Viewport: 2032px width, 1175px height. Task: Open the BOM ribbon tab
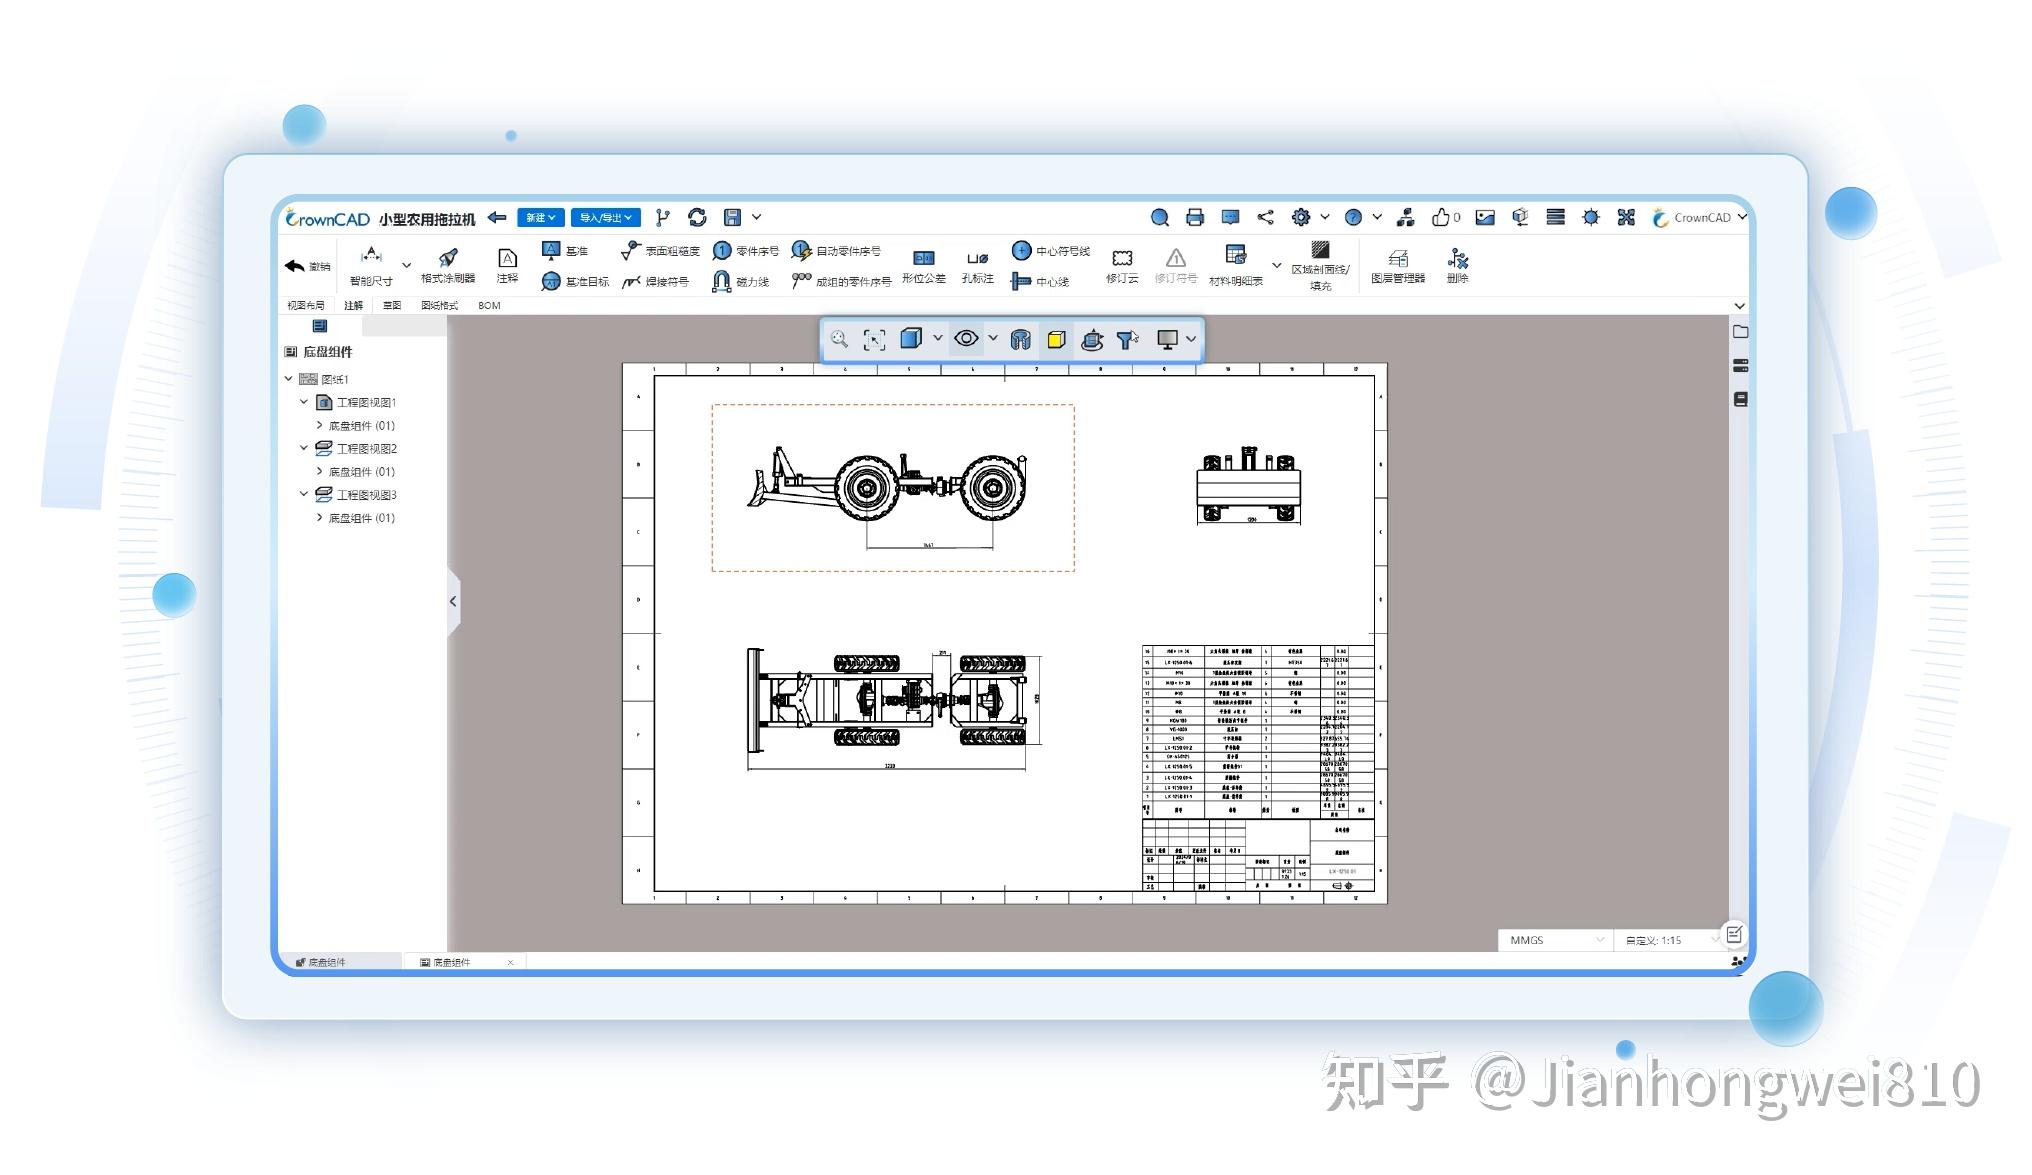[x=489, y=305]
